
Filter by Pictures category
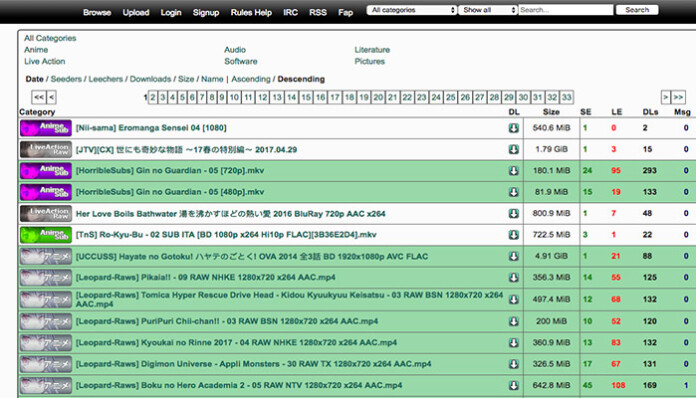coord(369,61)
